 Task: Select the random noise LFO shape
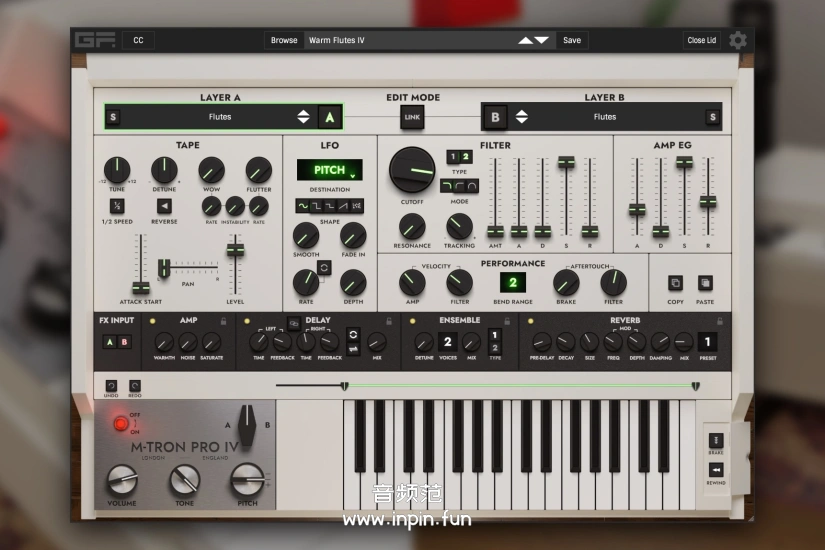tap(357, 206)
